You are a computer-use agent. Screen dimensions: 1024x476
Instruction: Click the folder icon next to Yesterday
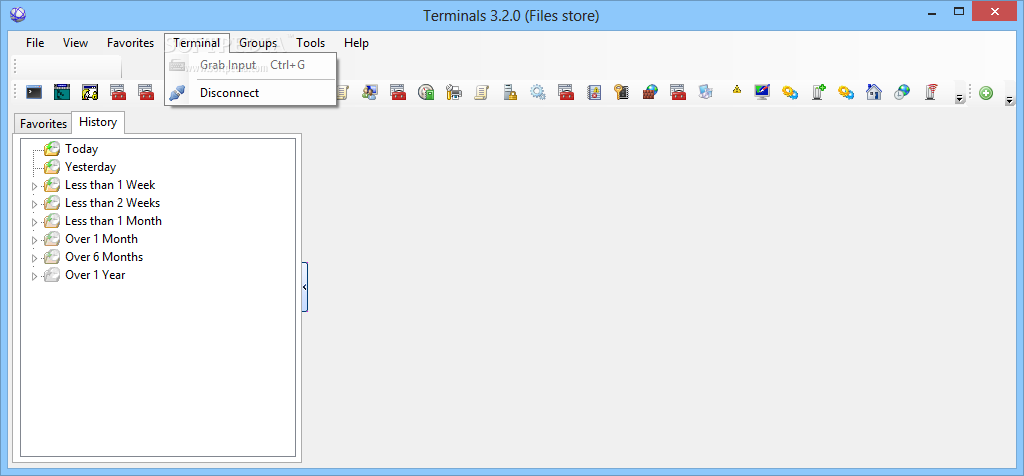pos(52,167)
